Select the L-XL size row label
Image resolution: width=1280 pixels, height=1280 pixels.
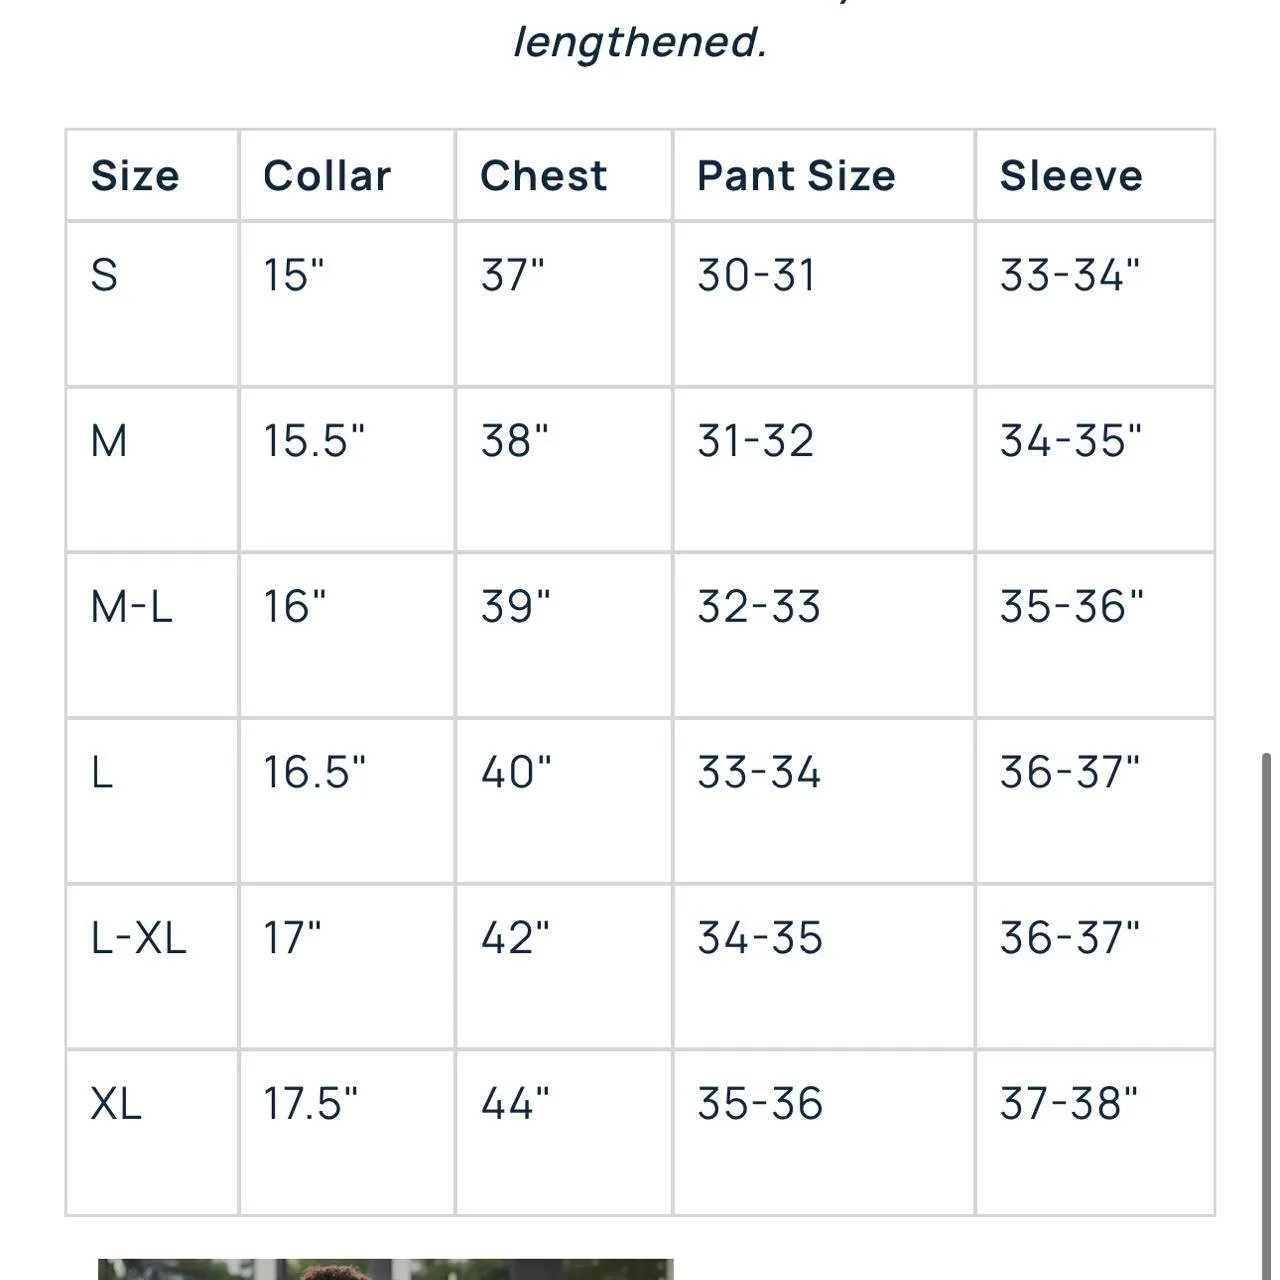[x=138, y=938]
